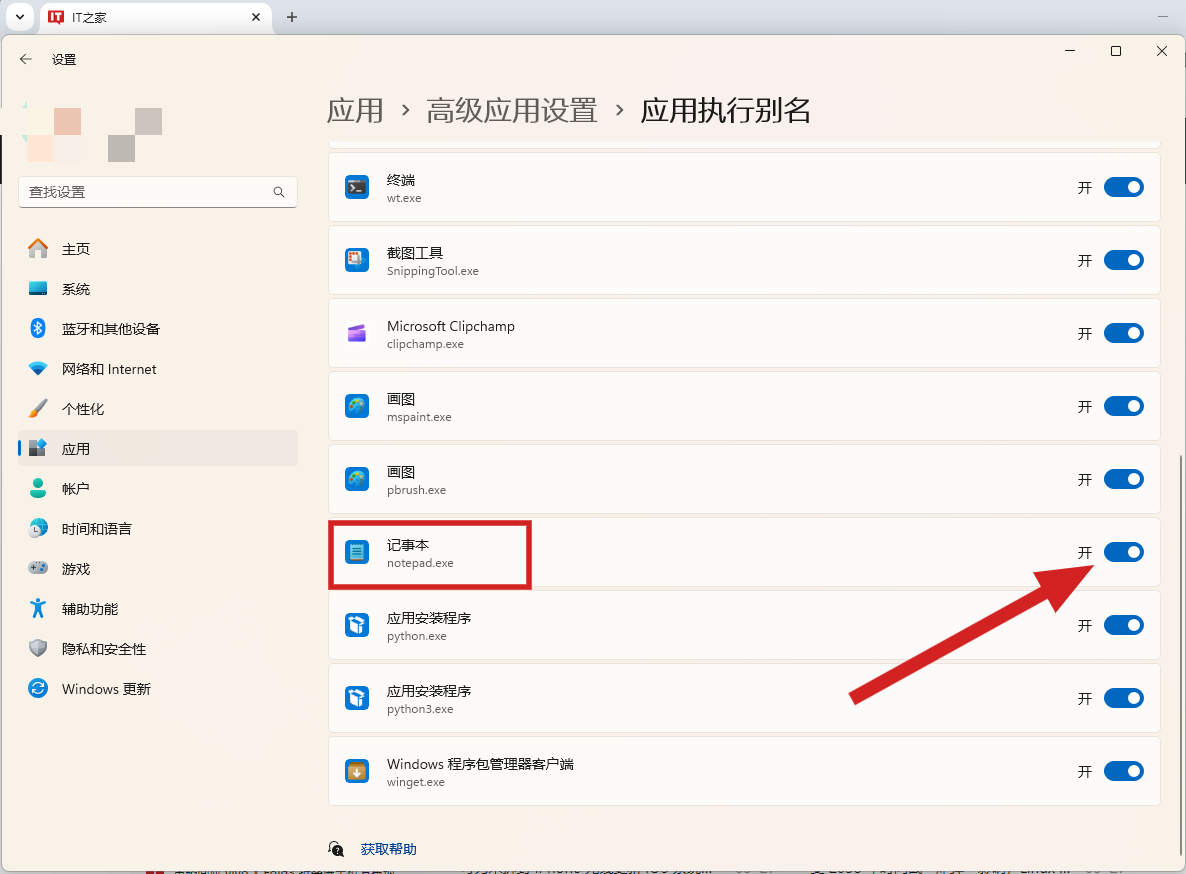Click the back arrow in Settings
This screenshot has height=874, width=1186.
25,59
